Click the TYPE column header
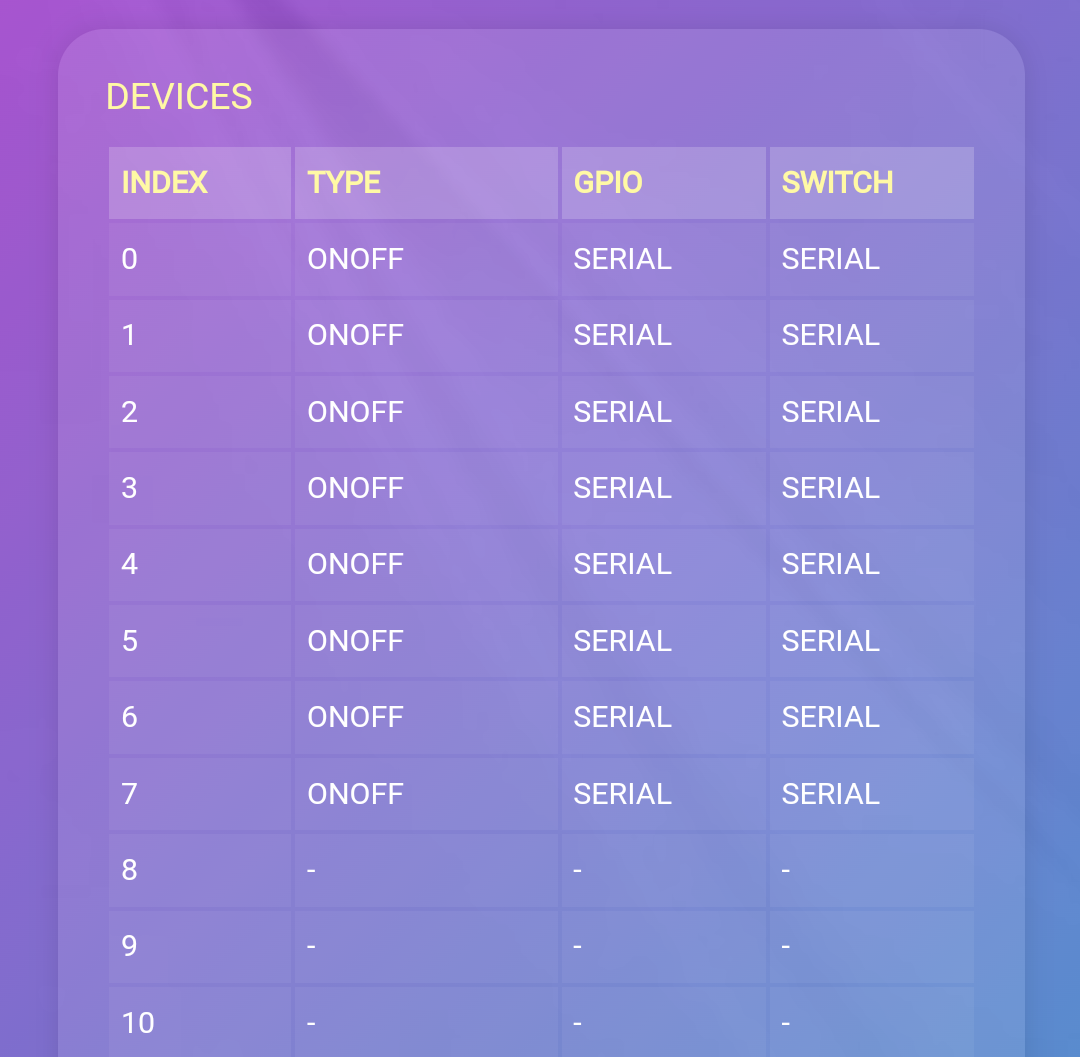Image resolution: width=1080 pixels, height=1057 pixels. (x=344, y=183)
